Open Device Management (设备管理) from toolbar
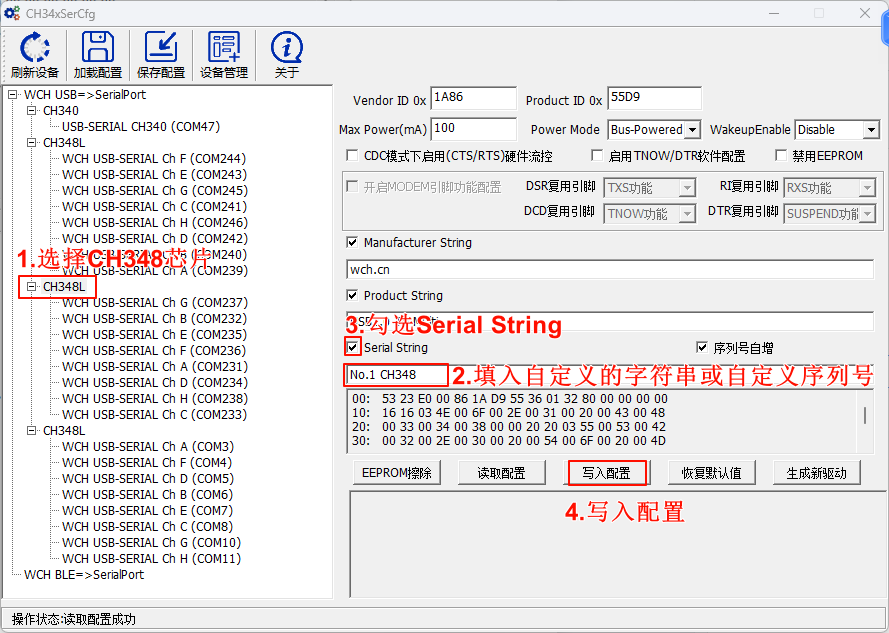Image resolution: width=889 pixels, height=633 pixels. (224, 48)
